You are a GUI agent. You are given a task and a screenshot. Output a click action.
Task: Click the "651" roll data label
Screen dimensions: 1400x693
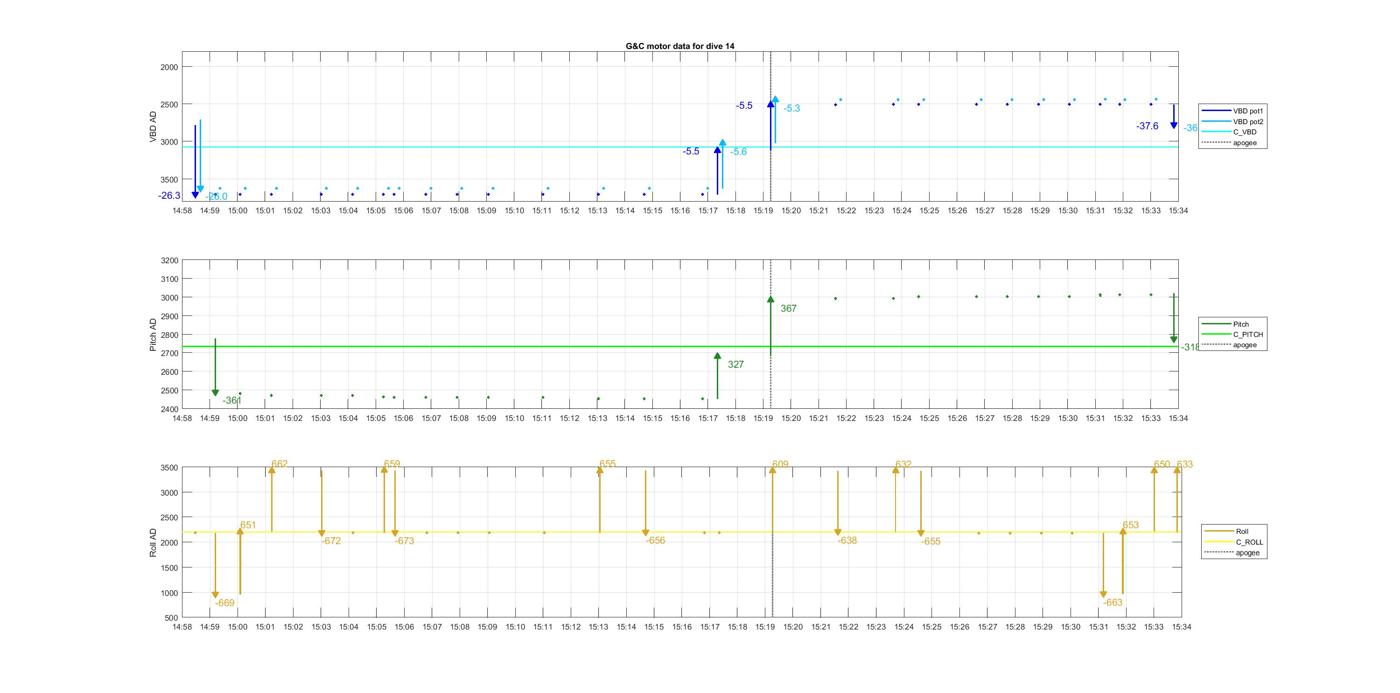[x=248, y=525]
